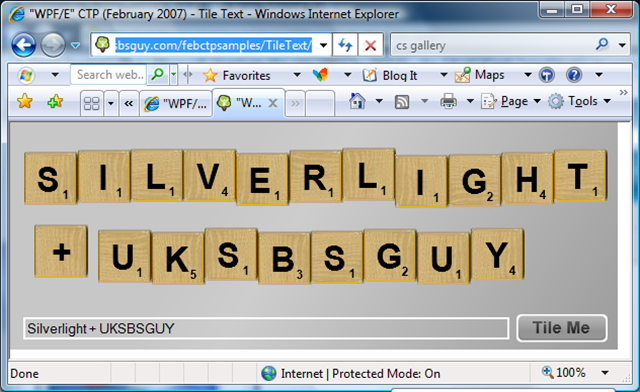The width and height of the screenshot is (640, 392).
Task: Open the Tools menu
Action: click(x=580, y=101)
